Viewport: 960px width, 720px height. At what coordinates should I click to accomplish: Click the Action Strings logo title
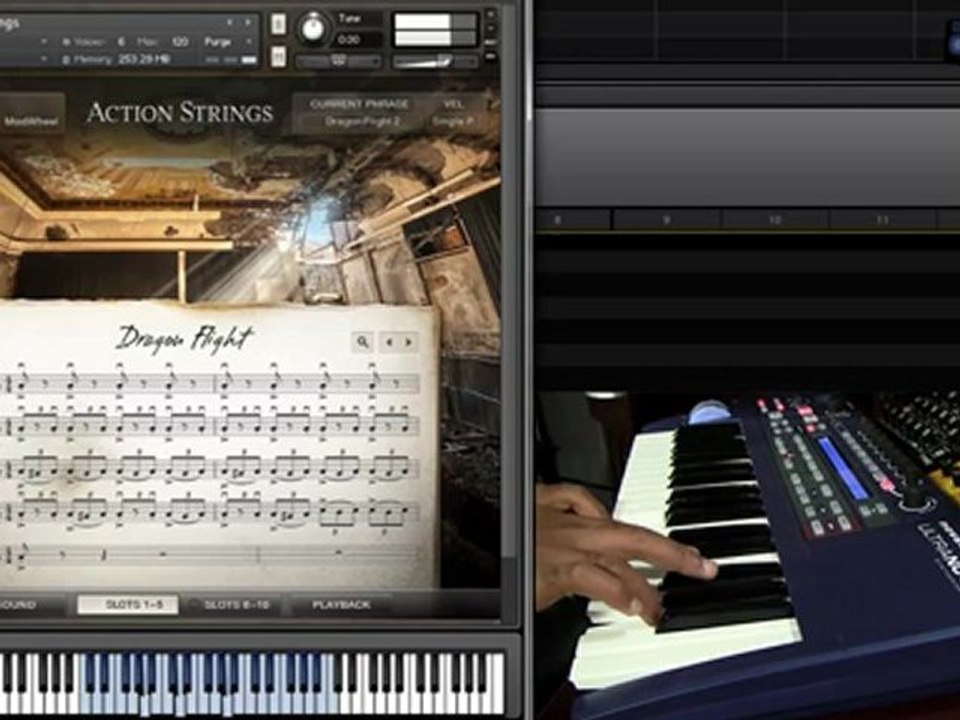pos(179,113)
